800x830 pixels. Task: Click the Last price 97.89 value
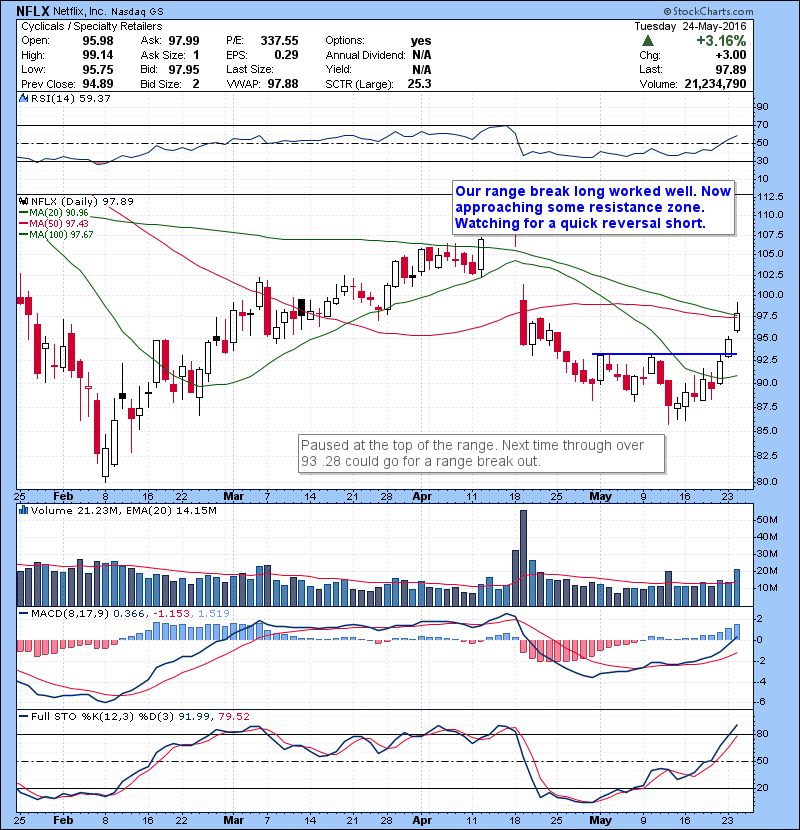(731, 69)
